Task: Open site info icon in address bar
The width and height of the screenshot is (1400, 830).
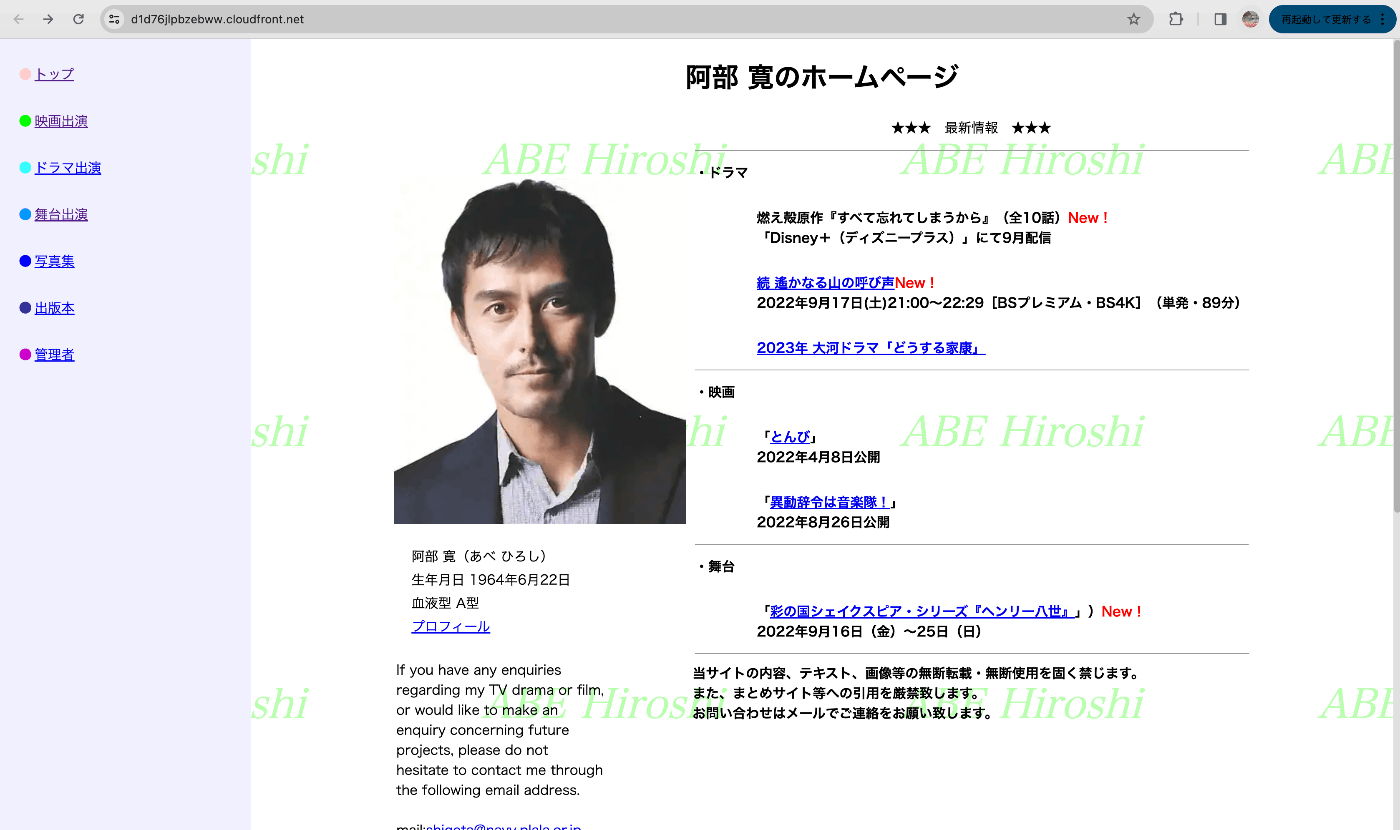Action: click(114, 19)
